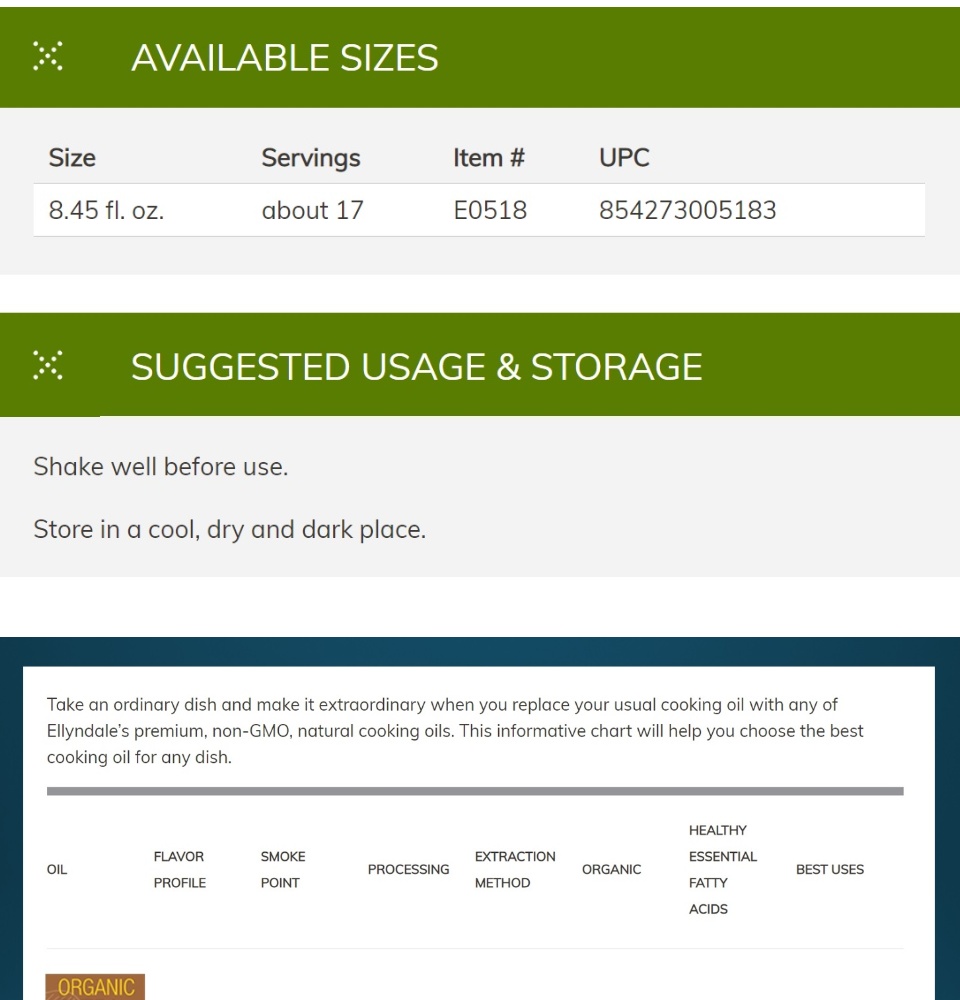Click the cross icon beside Suggested Usage & Storage

pyautogui.click(x=47, y=366)
